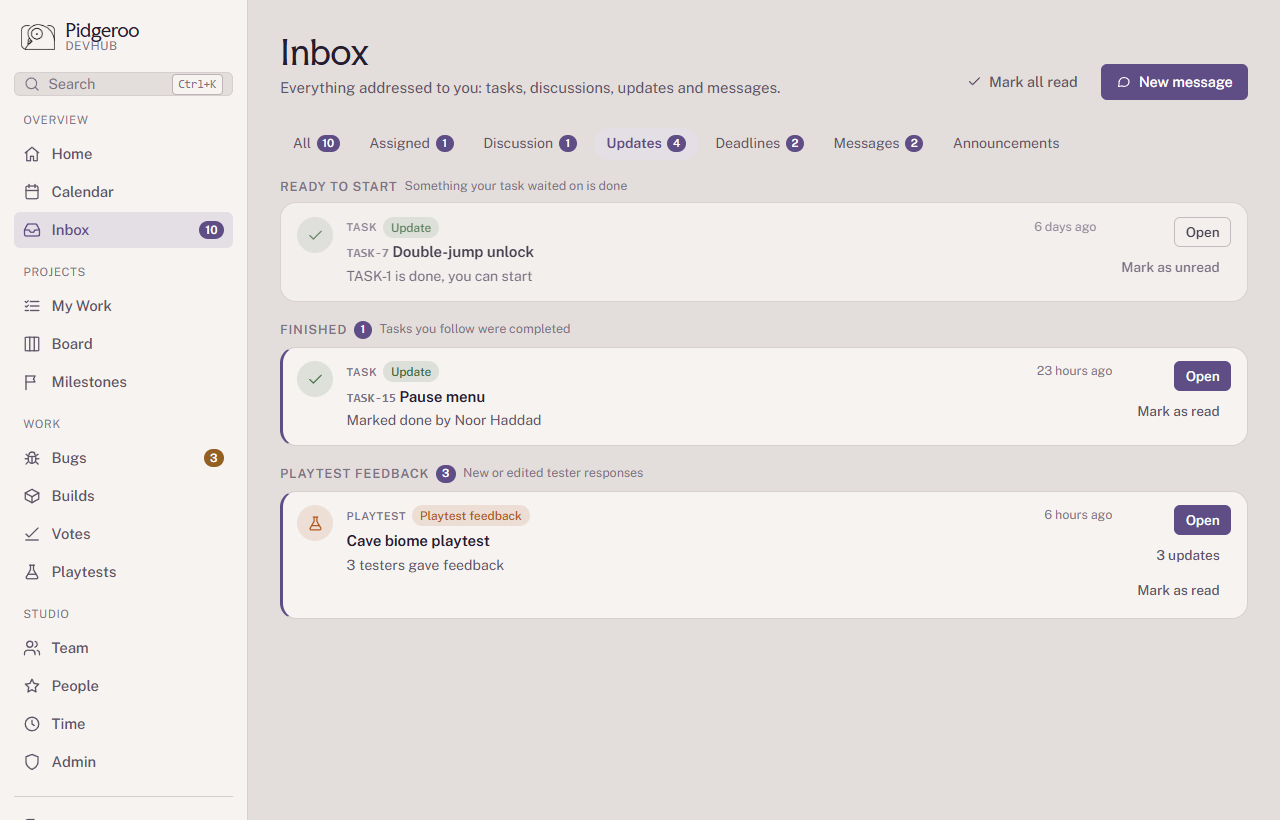Click the checkmark icon on Double-jump unlock card
1280x820 pixels.
pos(315,235)
